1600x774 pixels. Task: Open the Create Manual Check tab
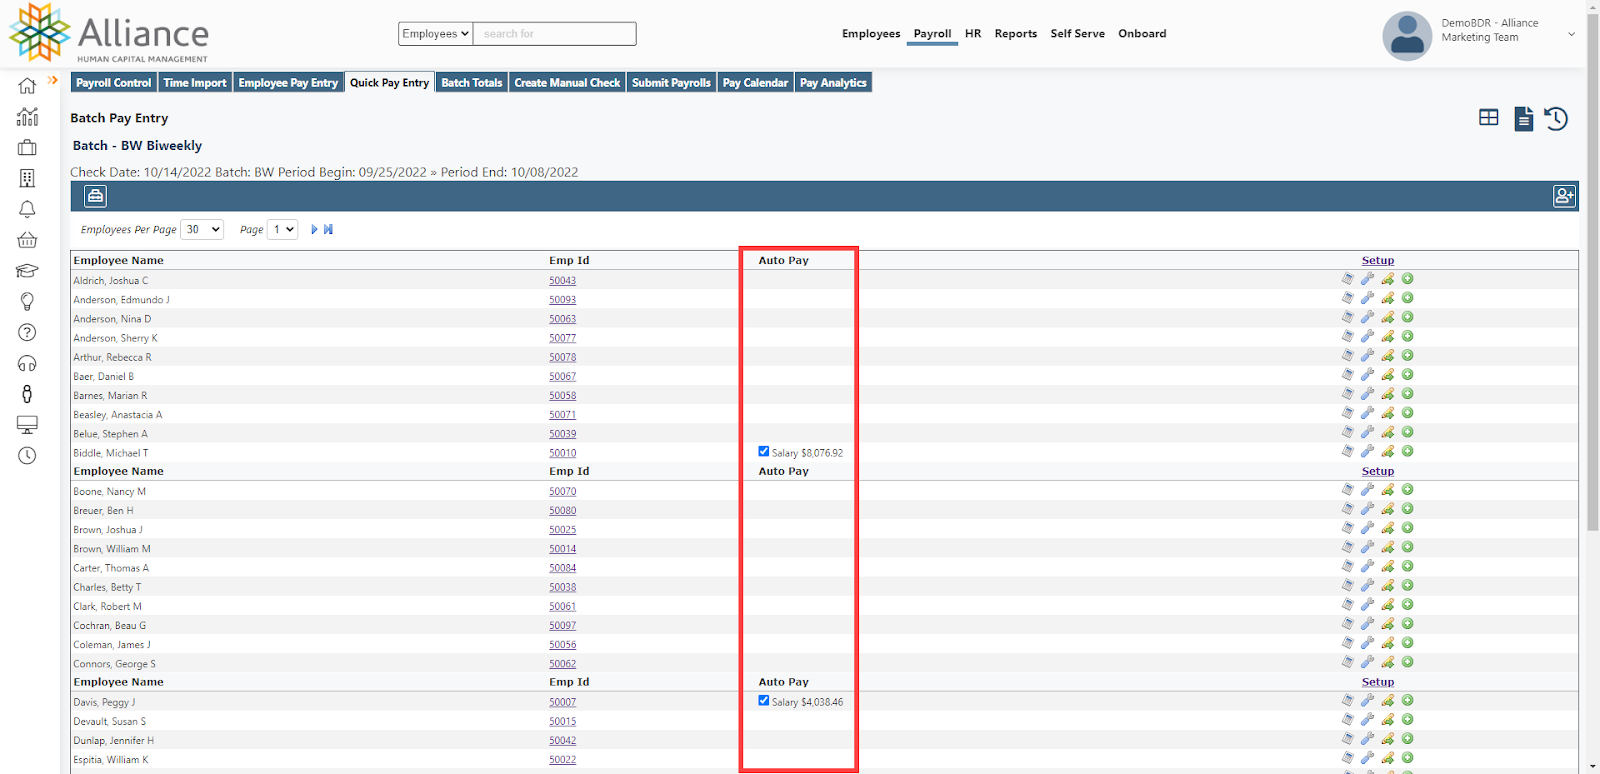coord(567,83)
